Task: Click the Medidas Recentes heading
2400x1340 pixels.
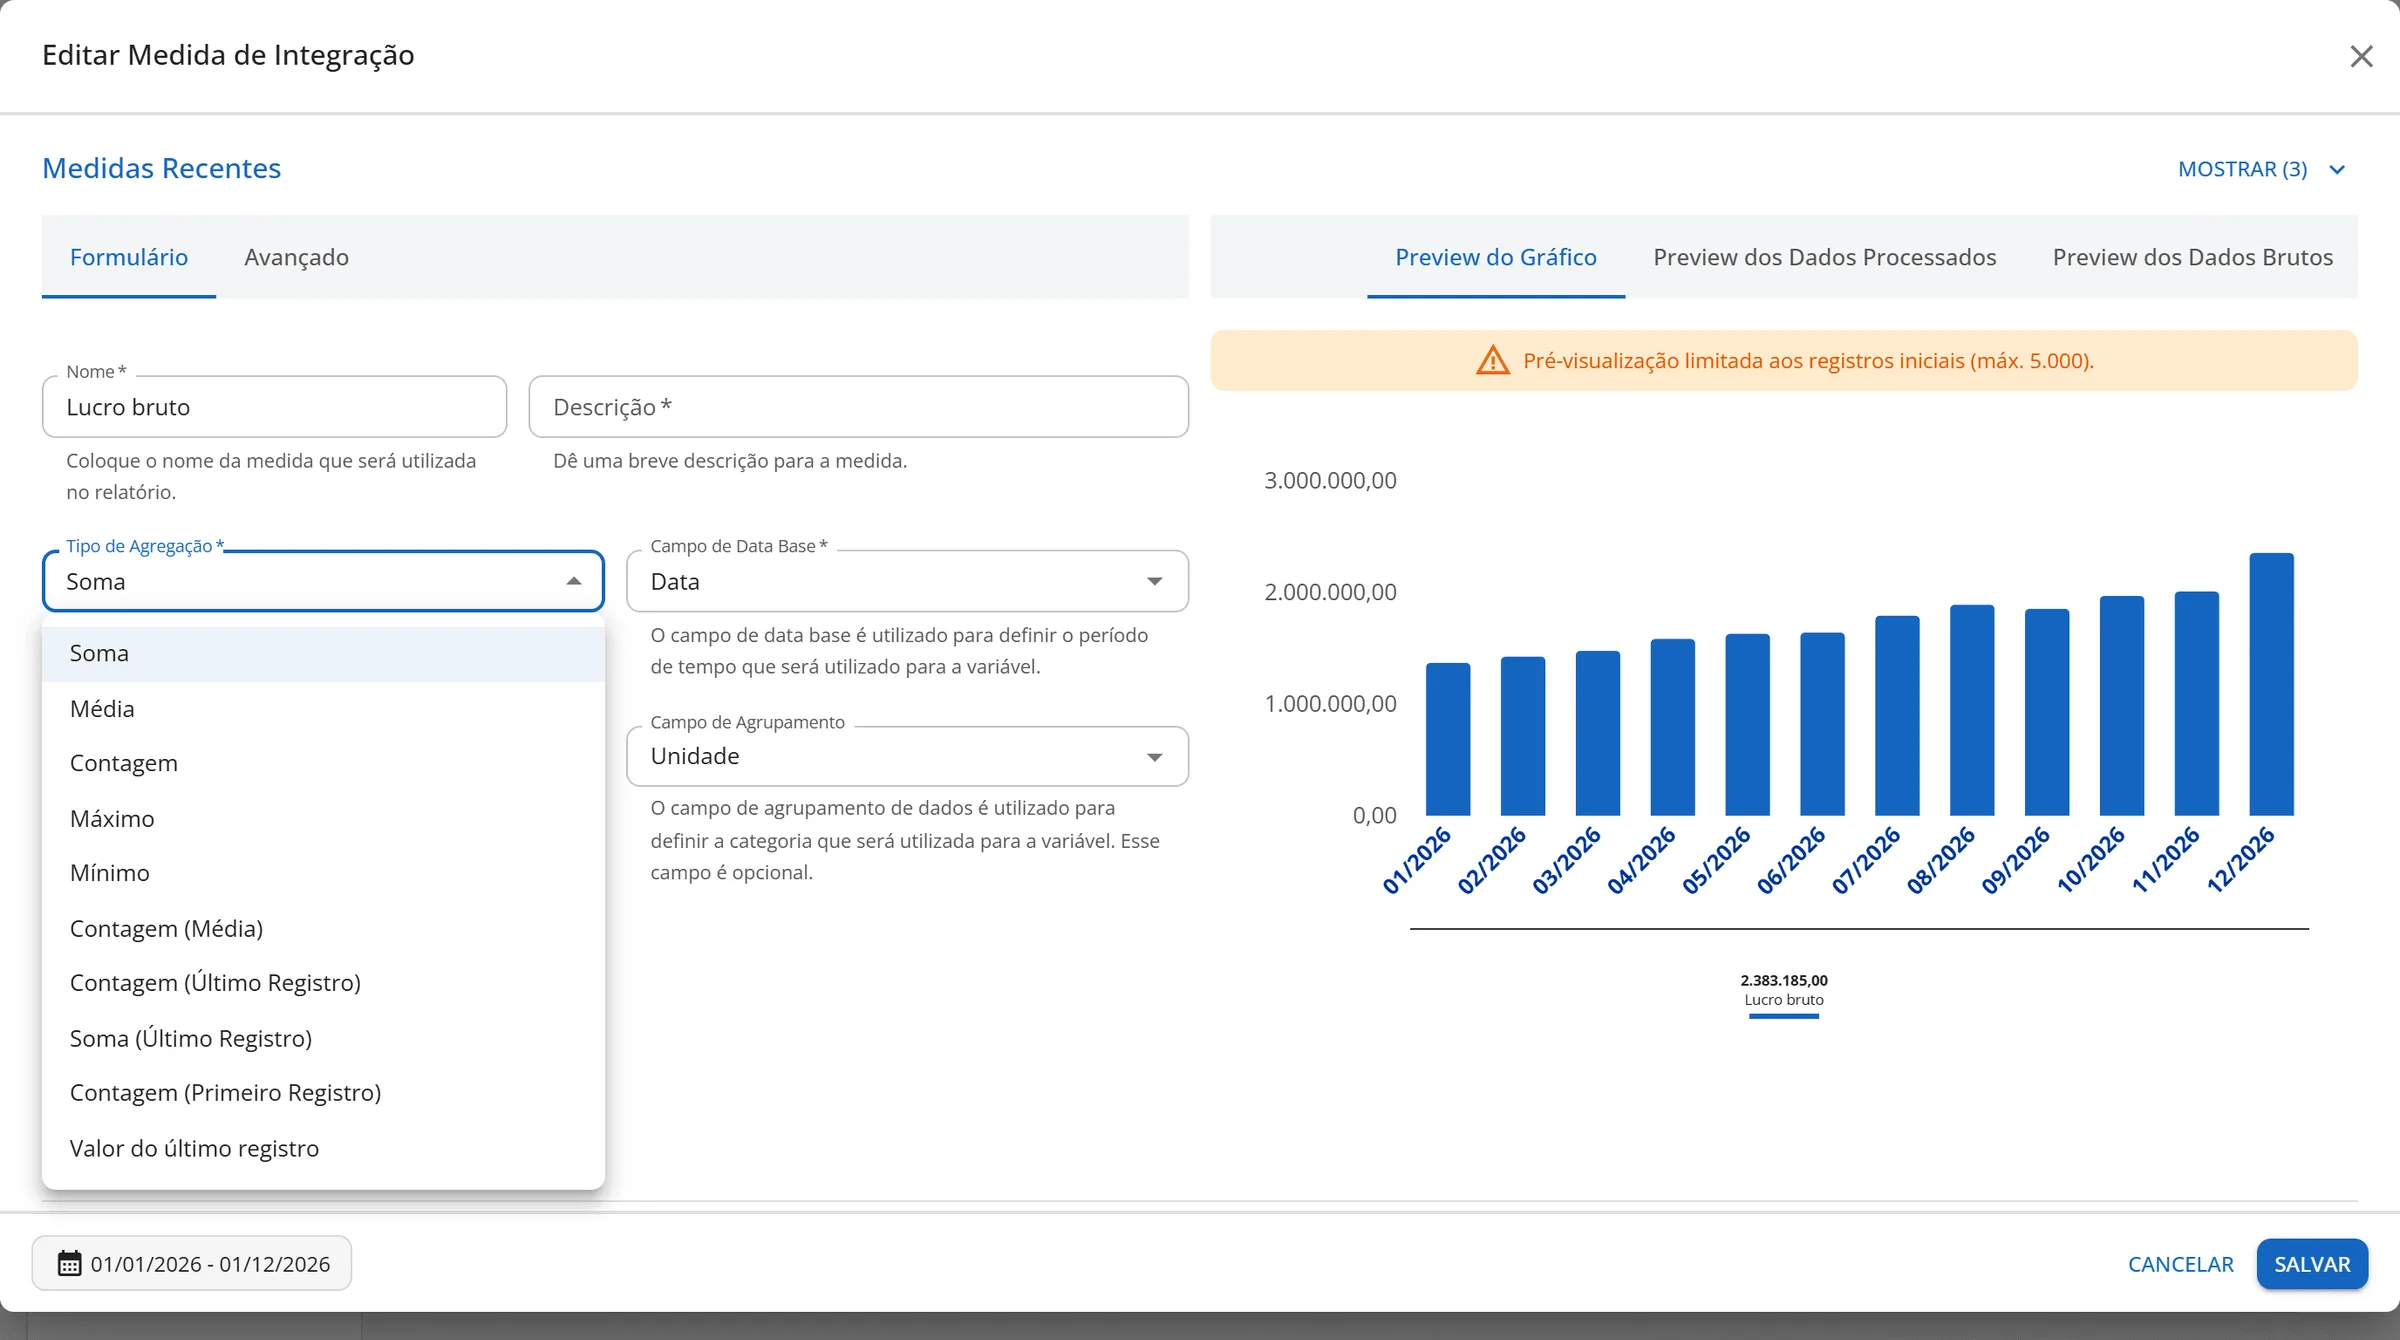Action: tap(161, 168)
